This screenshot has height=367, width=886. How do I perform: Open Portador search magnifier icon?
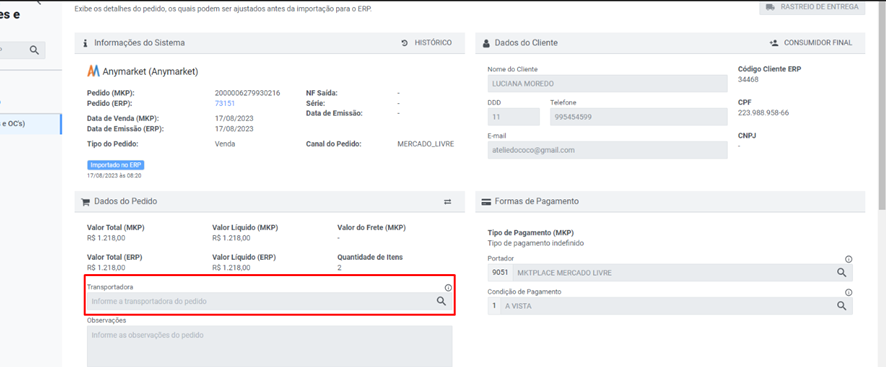(x=841, y=273)
